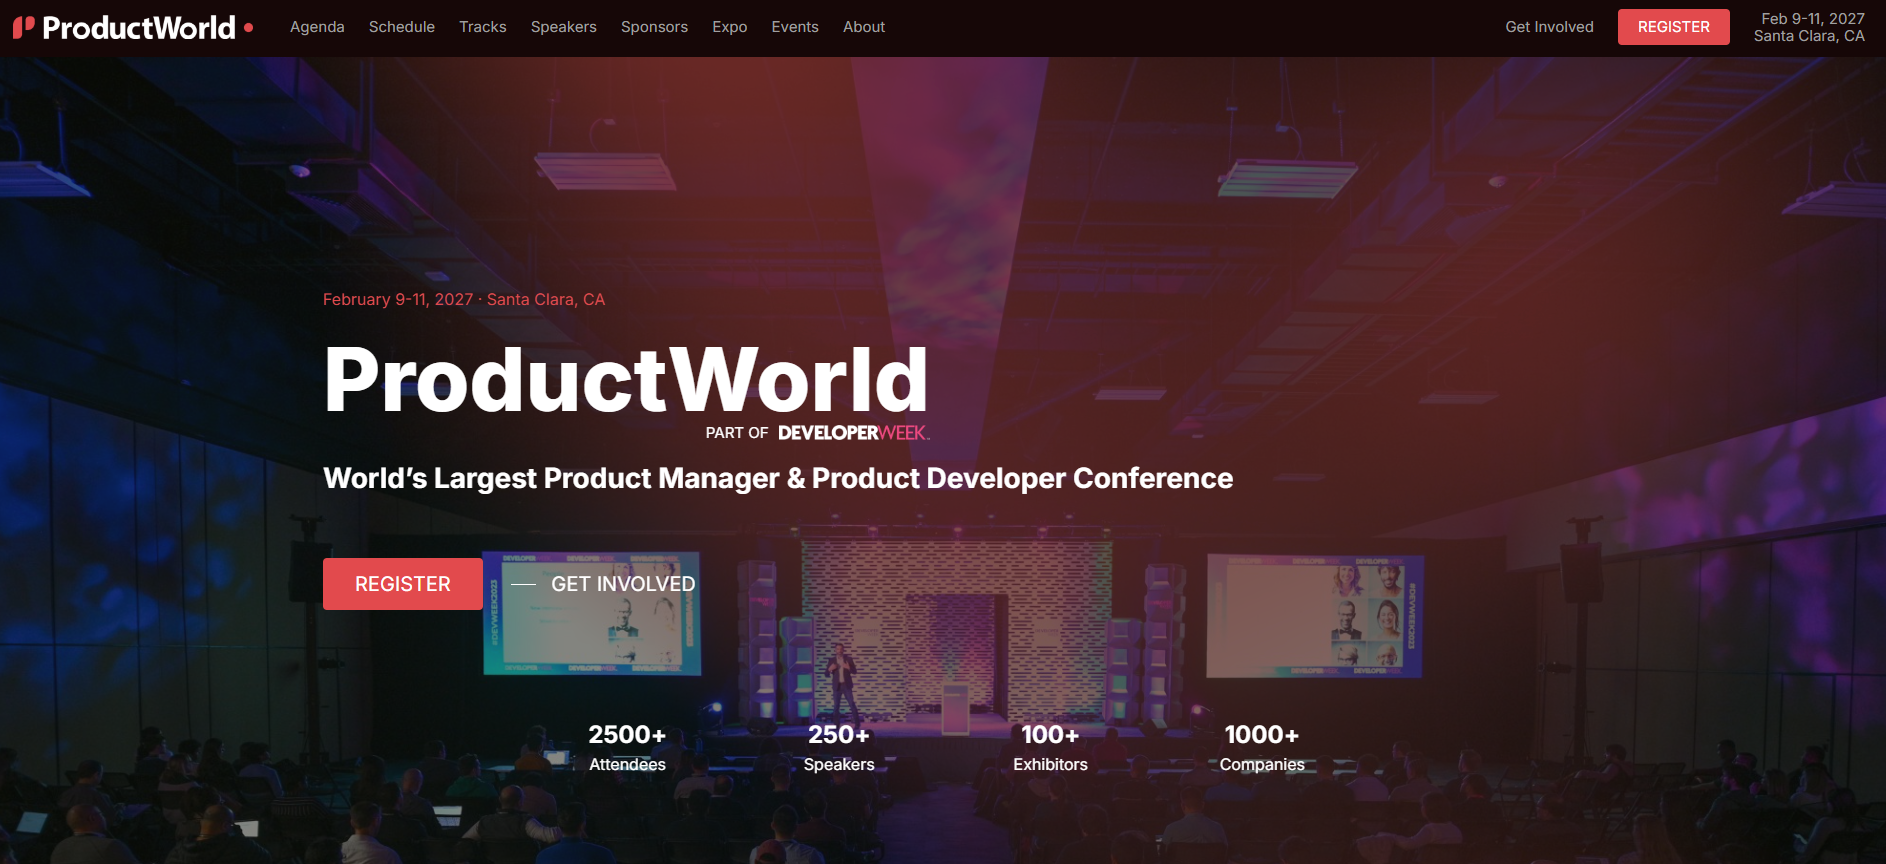Click the DeveloperWeek logo under the title

tap(854, 433)
